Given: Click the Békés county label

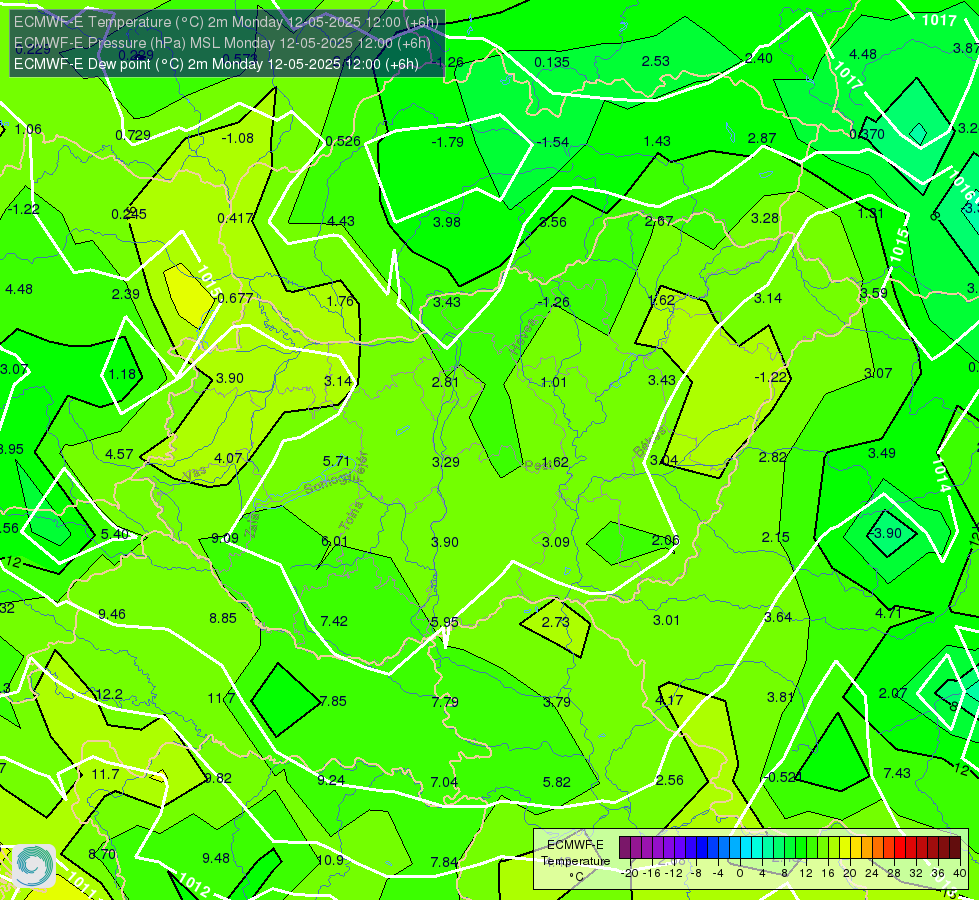Looking at the screenshot, I should tap(649, 443).
